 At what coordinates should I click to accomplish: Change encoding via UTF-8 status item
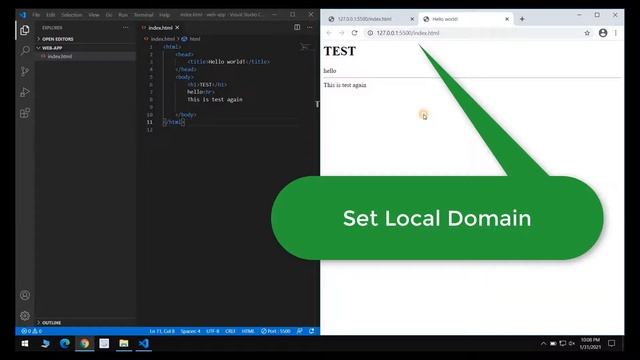(x=213, y=331)
